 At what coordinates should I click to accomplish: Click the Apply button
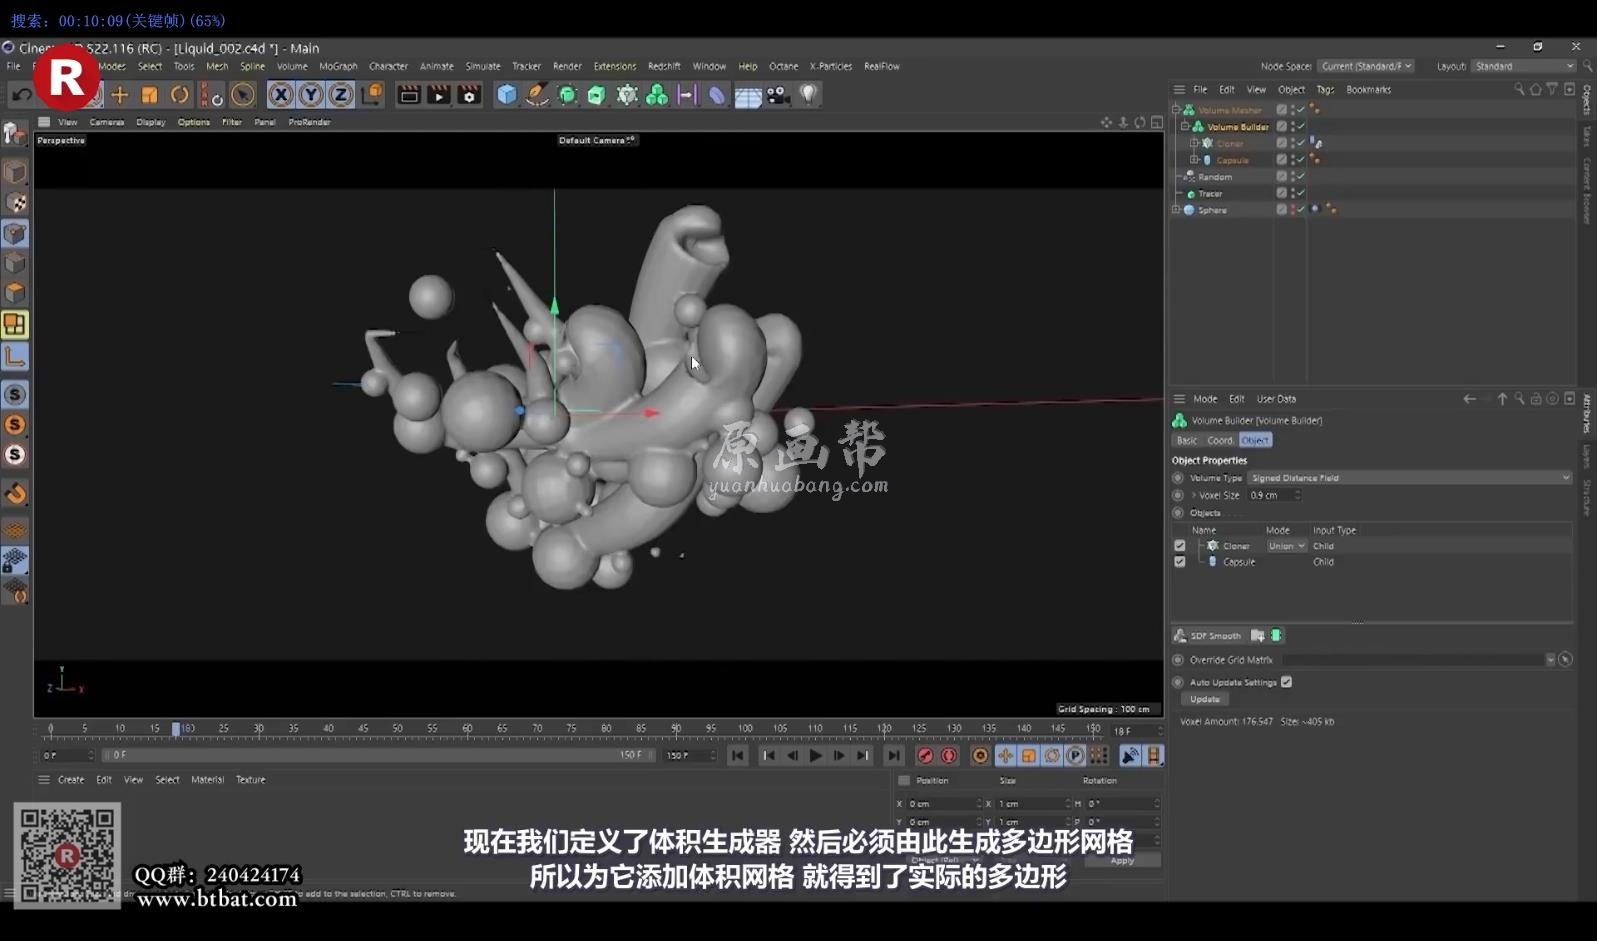[1122, 860]
